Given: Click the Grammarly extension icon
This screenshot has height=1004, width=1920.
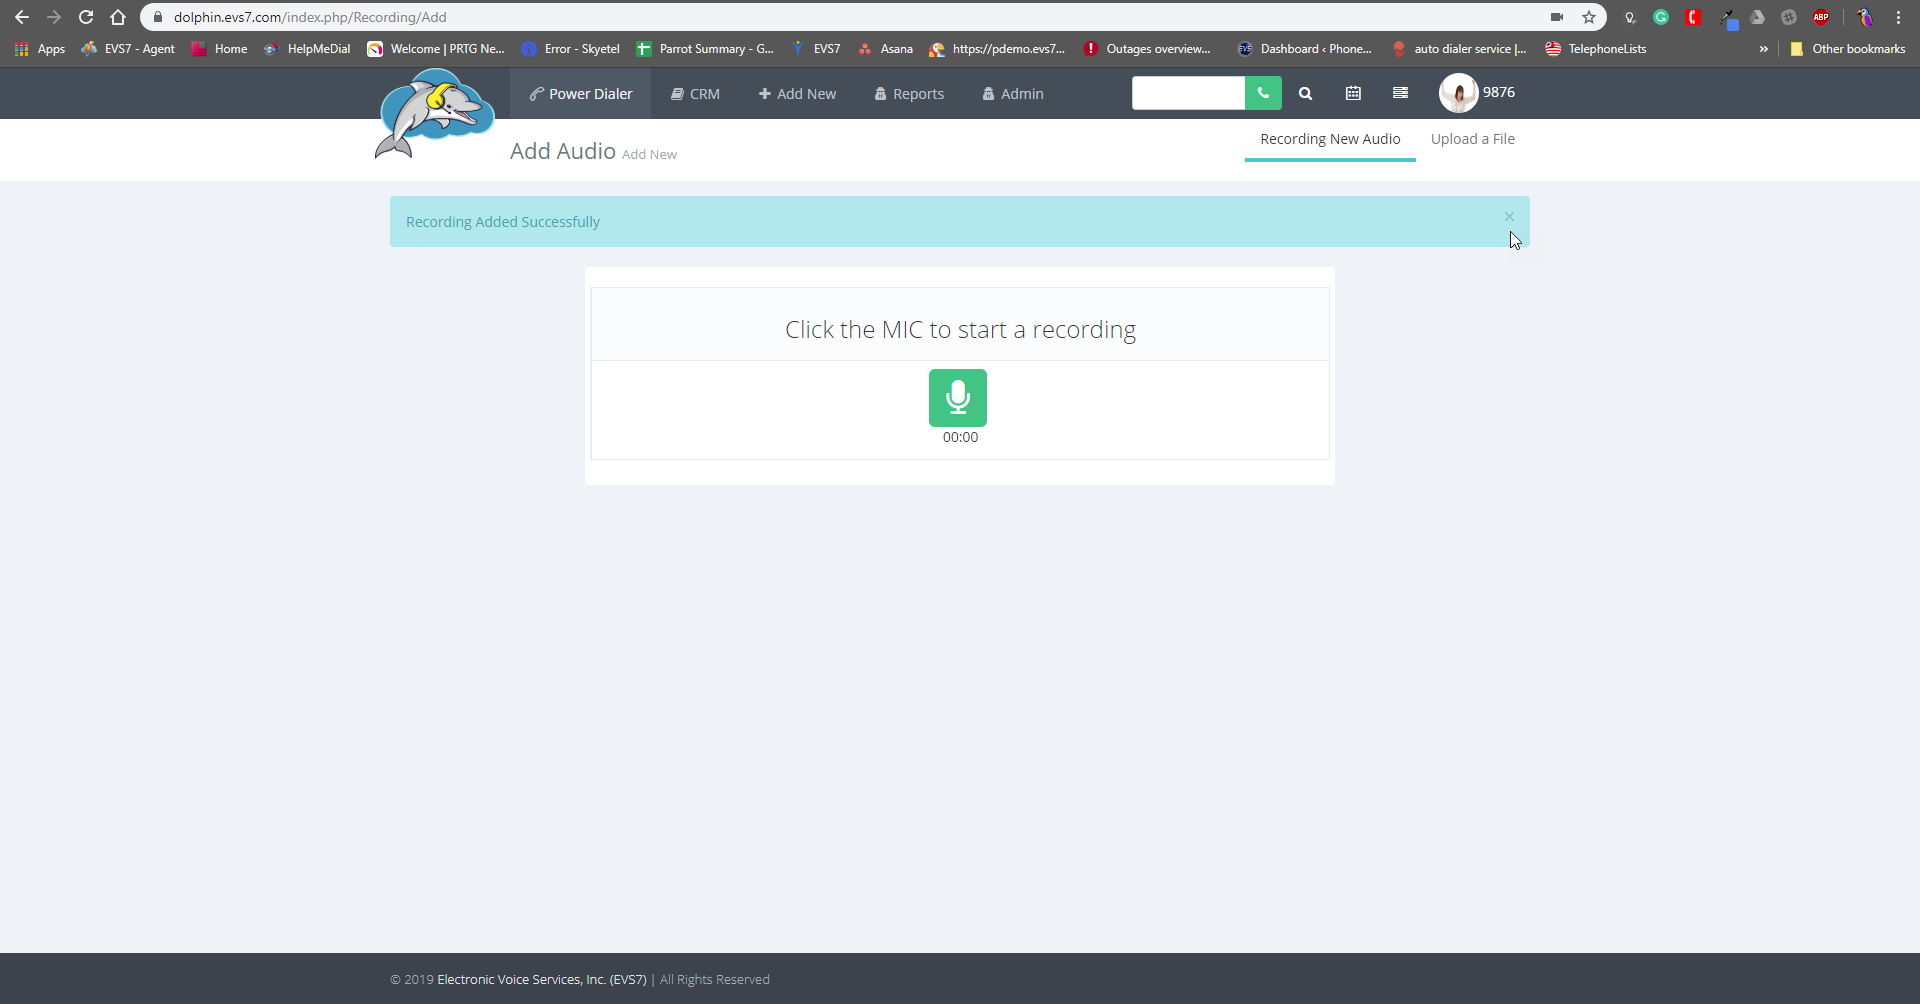Looking at the screenshot, I should tap(1661, 17).
